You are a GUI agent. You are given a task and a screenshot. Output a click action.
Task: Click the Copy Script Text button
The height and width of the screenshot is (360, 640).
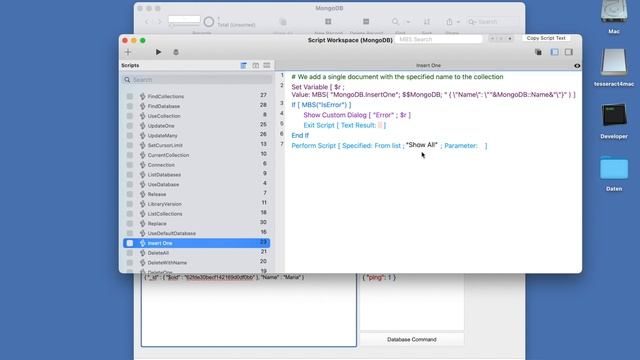click(x=546, y=38)
